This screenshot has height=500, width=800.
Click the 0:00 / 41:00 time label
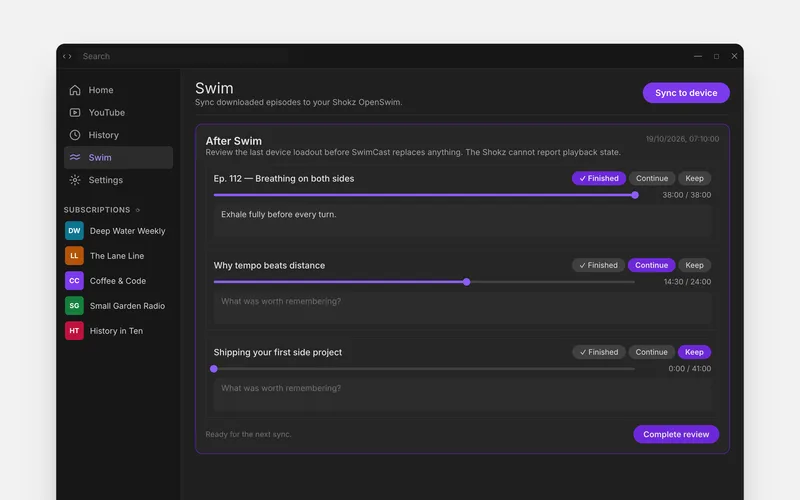689,369
